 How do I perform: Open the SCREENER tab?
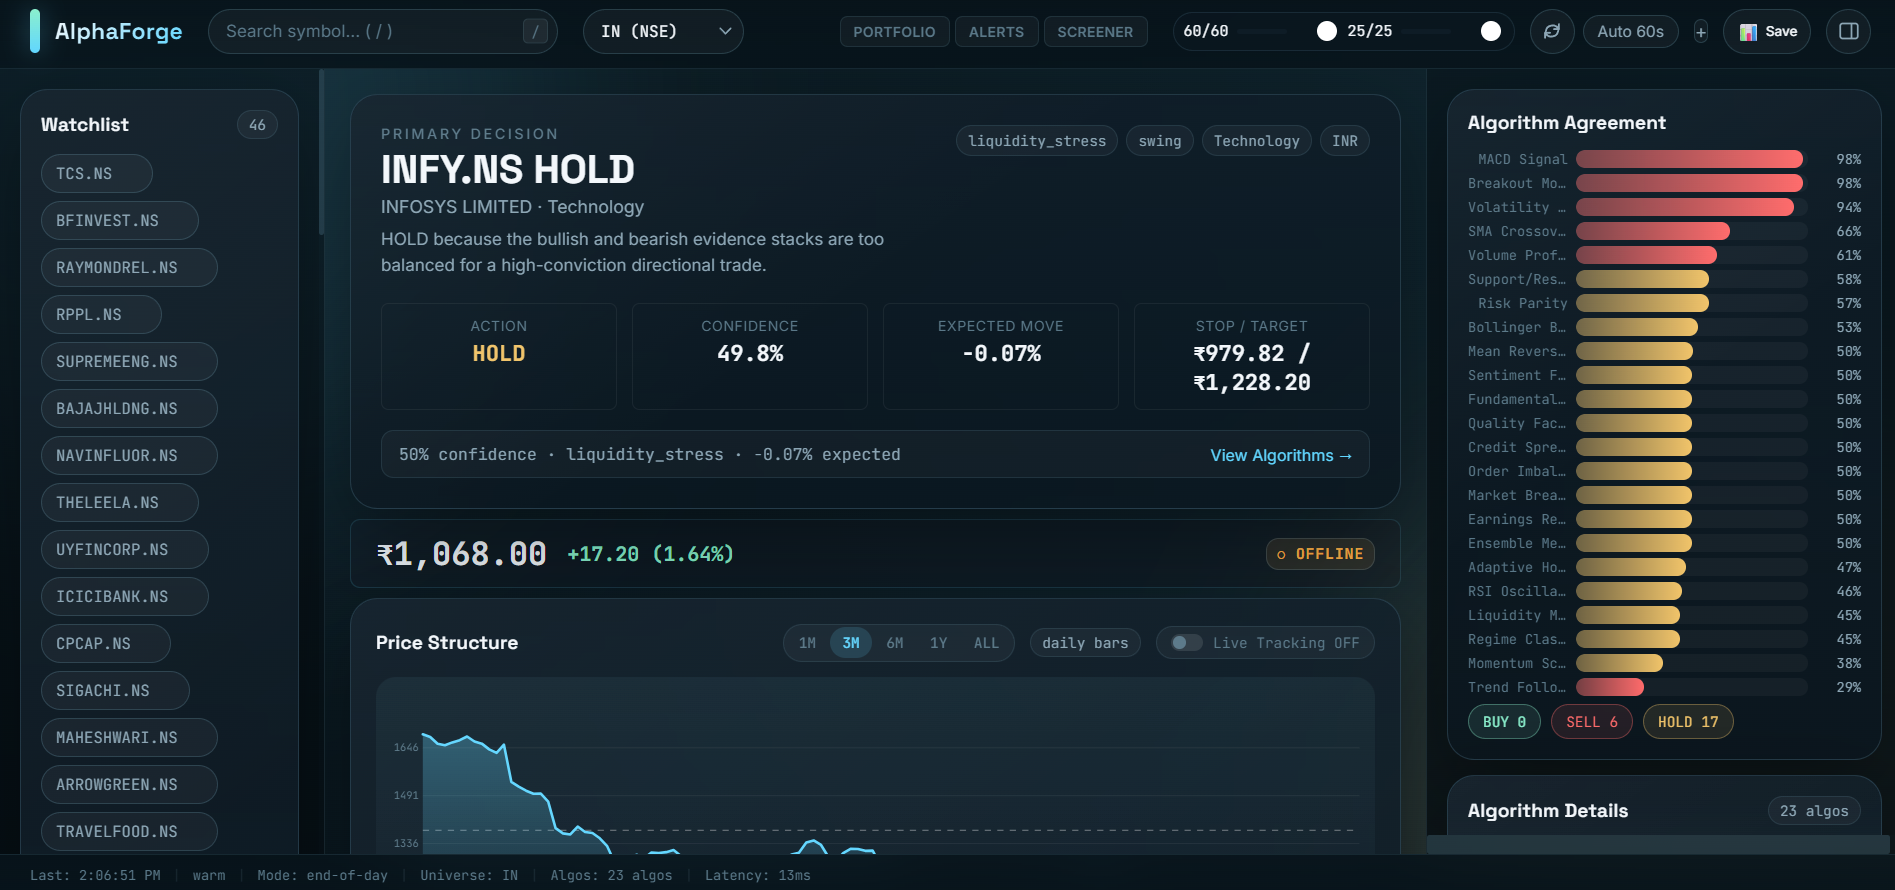[1095, 32]
